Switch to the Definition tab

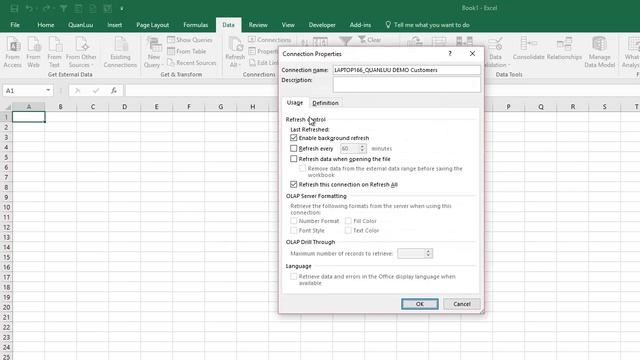(325, 103)
